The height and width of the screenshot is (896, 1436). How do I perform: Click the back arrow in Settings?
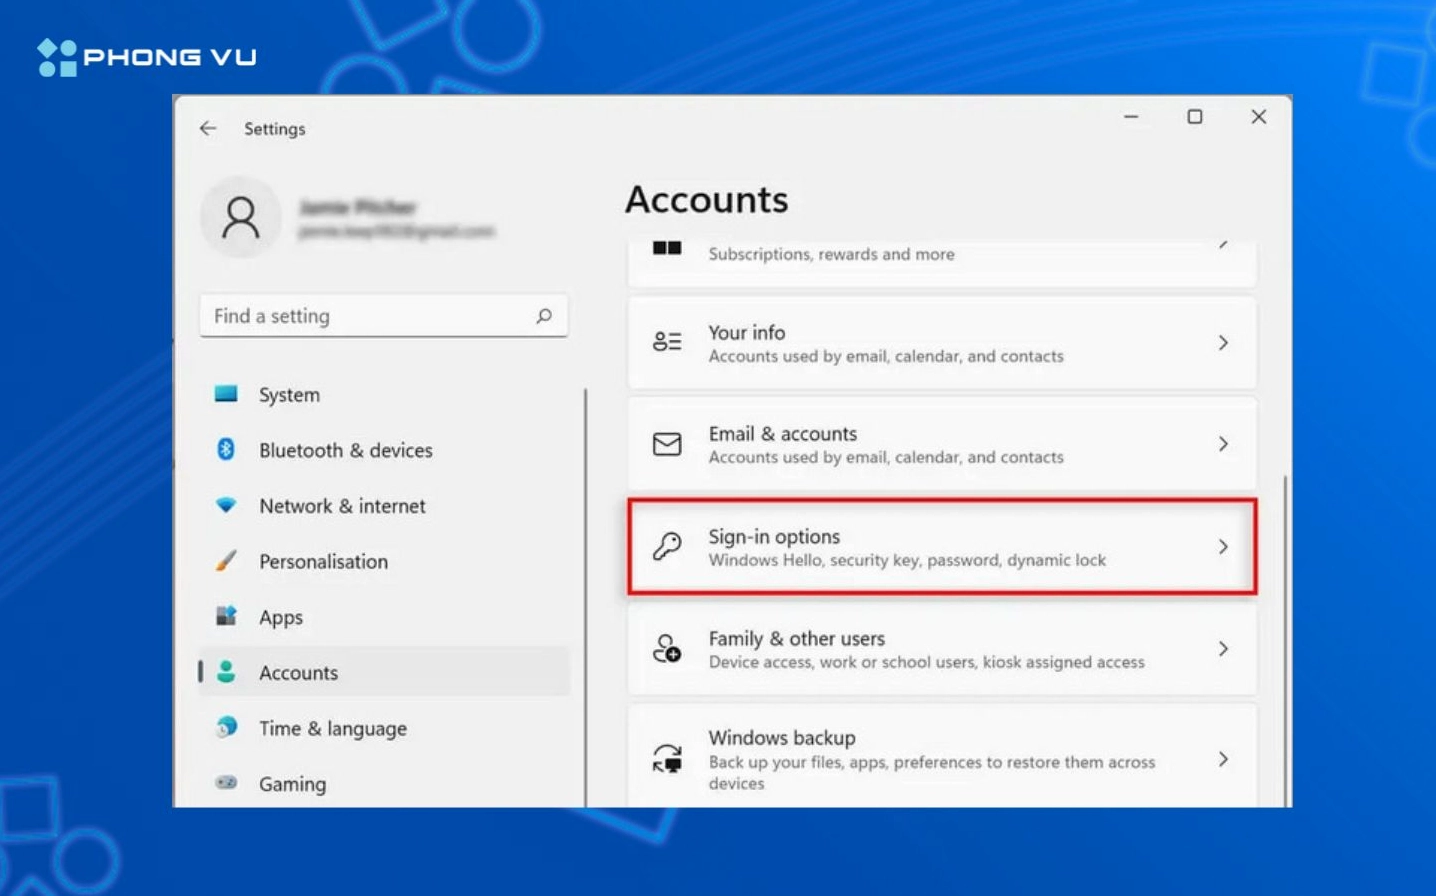tap(207, 128)
